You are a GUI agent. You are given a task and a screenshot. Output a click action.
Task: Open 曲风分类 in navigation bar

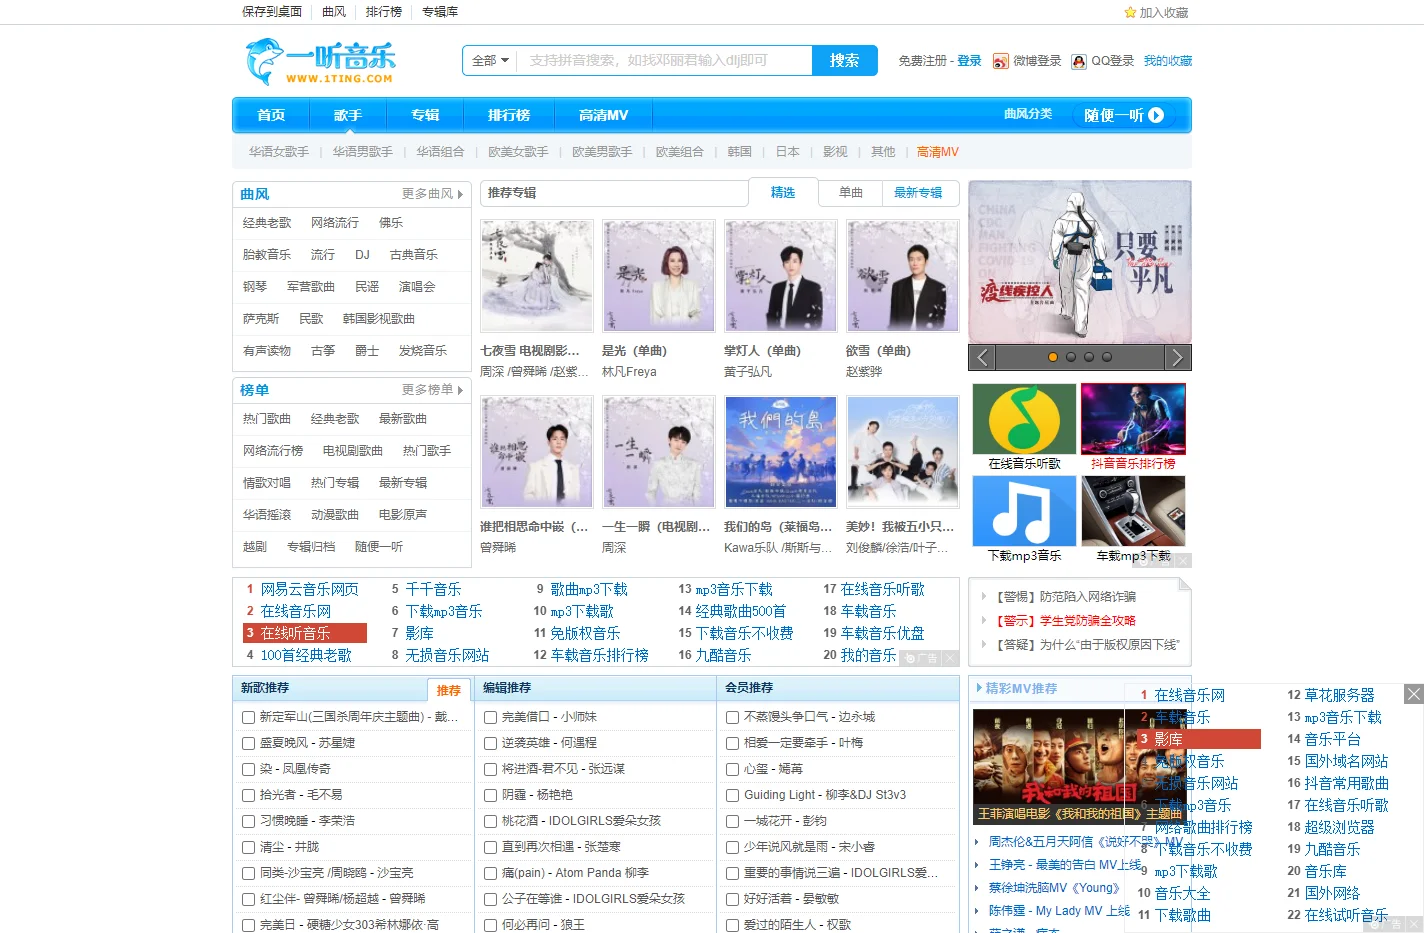click(1028, 114)
